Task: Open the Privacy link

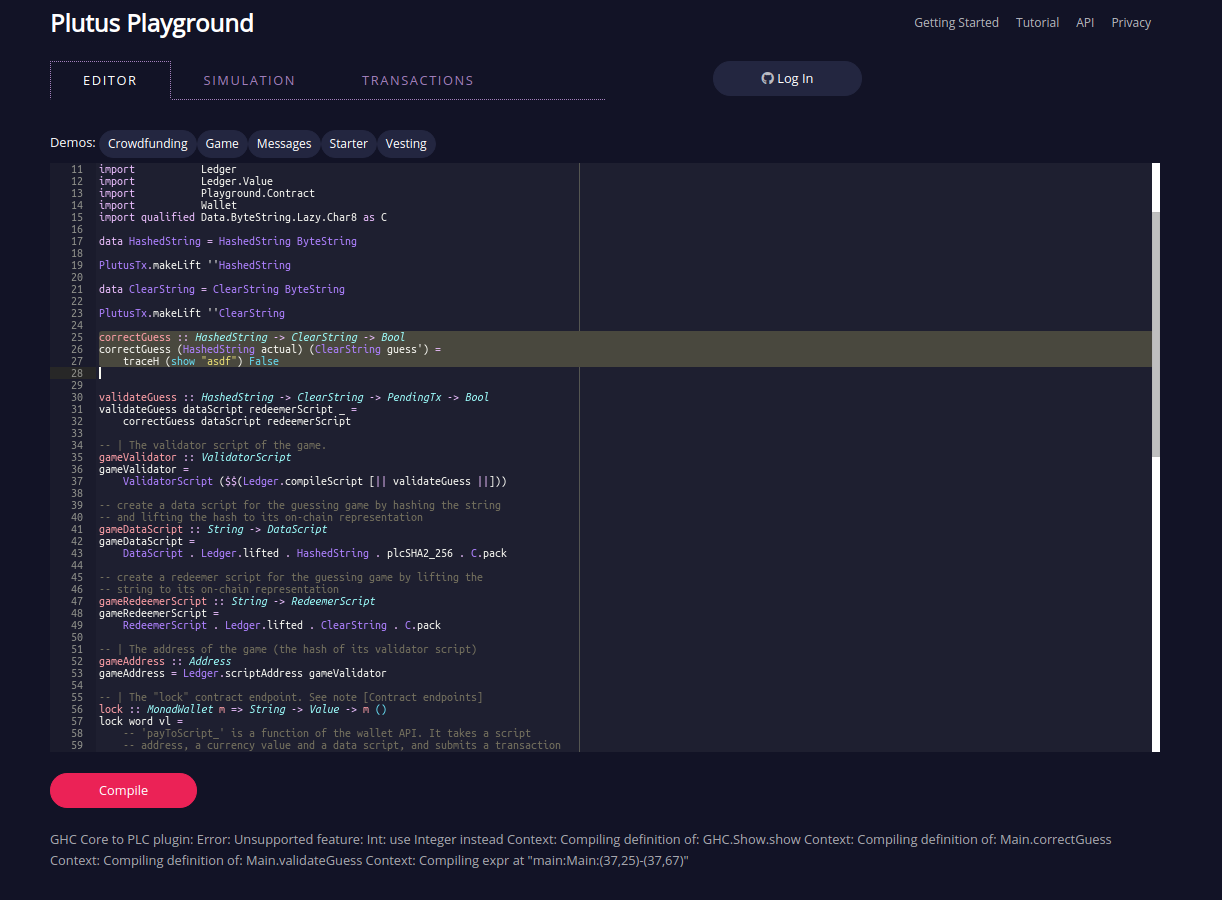Action: pyautogui.click(x=1131, y=22)
